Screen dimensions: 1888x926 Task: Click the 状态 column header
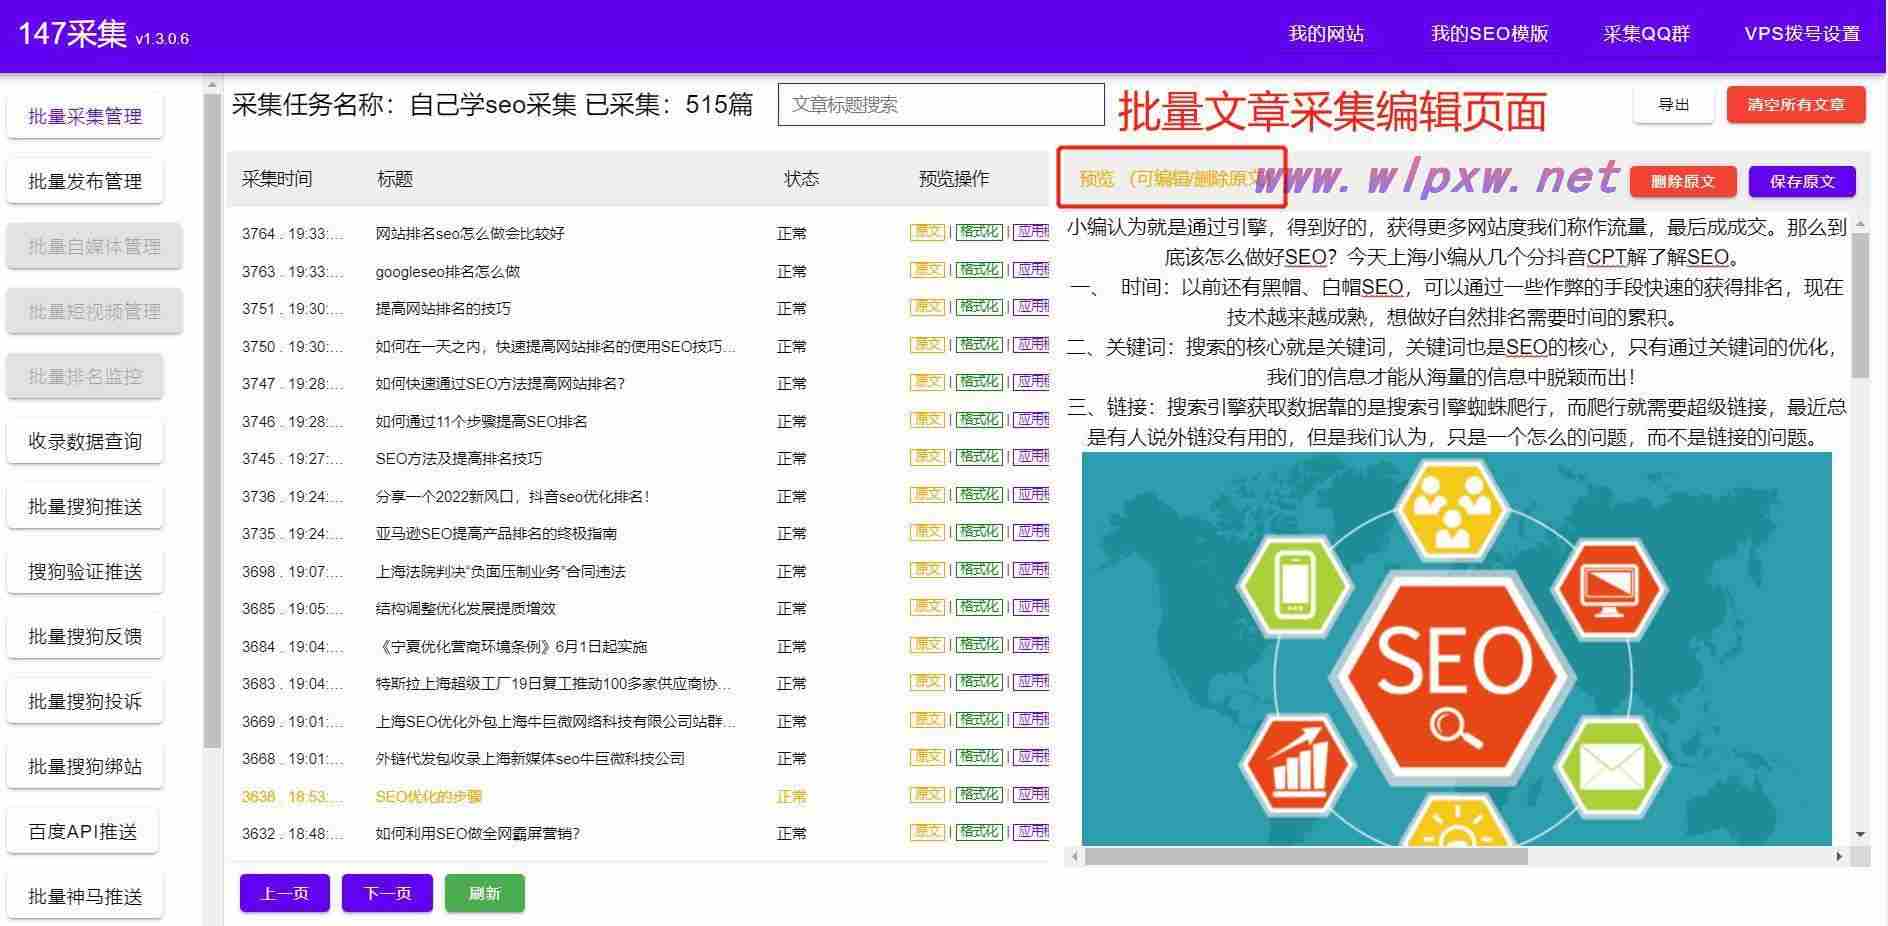tap(801, 179)
